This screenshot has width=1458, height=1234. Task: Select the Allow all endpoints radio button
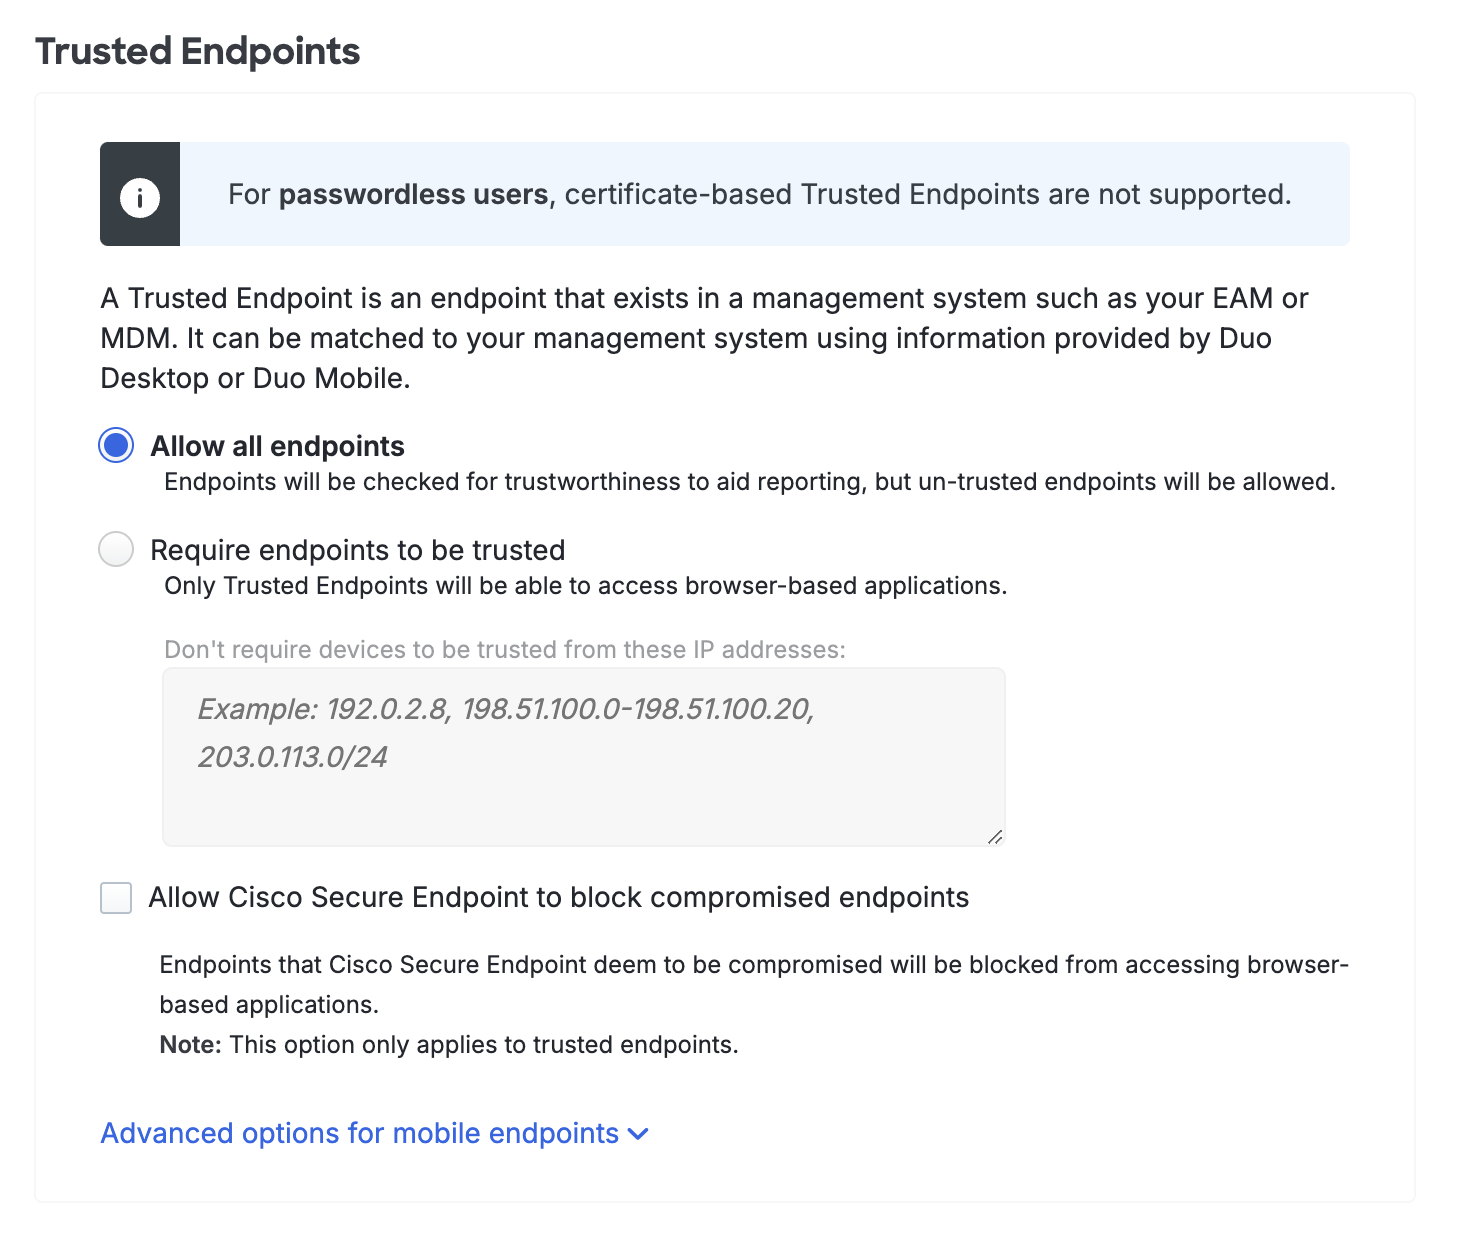[x=115, y=445]
